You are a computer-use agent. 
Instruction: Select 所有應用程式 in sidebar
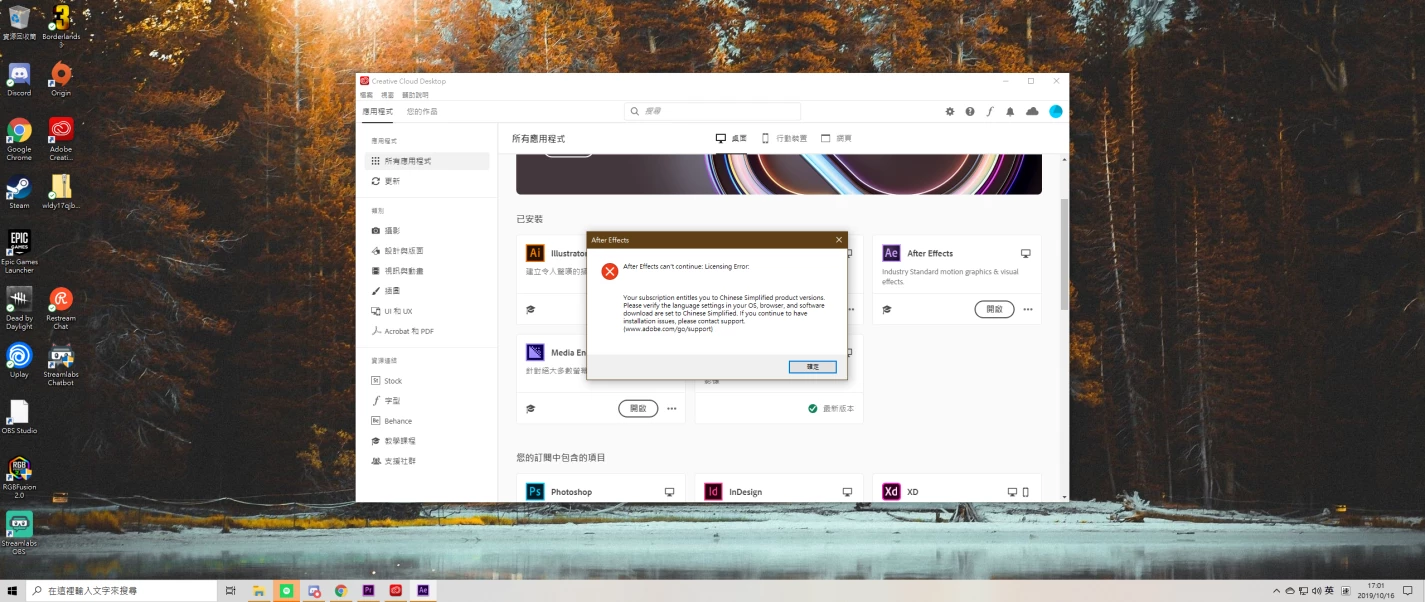coord(428,161)
